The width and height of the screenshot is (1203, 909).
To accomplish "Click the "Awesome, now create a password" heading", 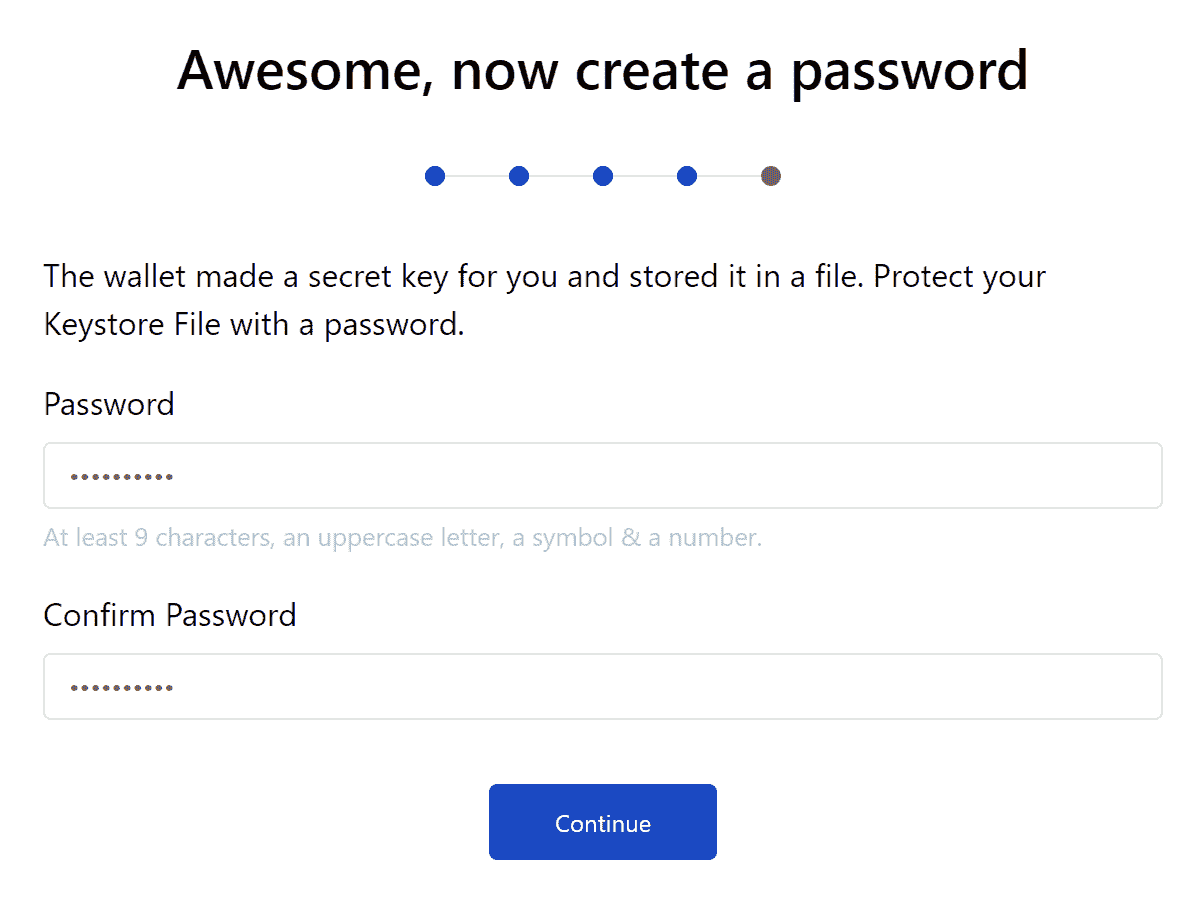I will tap(602, 70).
